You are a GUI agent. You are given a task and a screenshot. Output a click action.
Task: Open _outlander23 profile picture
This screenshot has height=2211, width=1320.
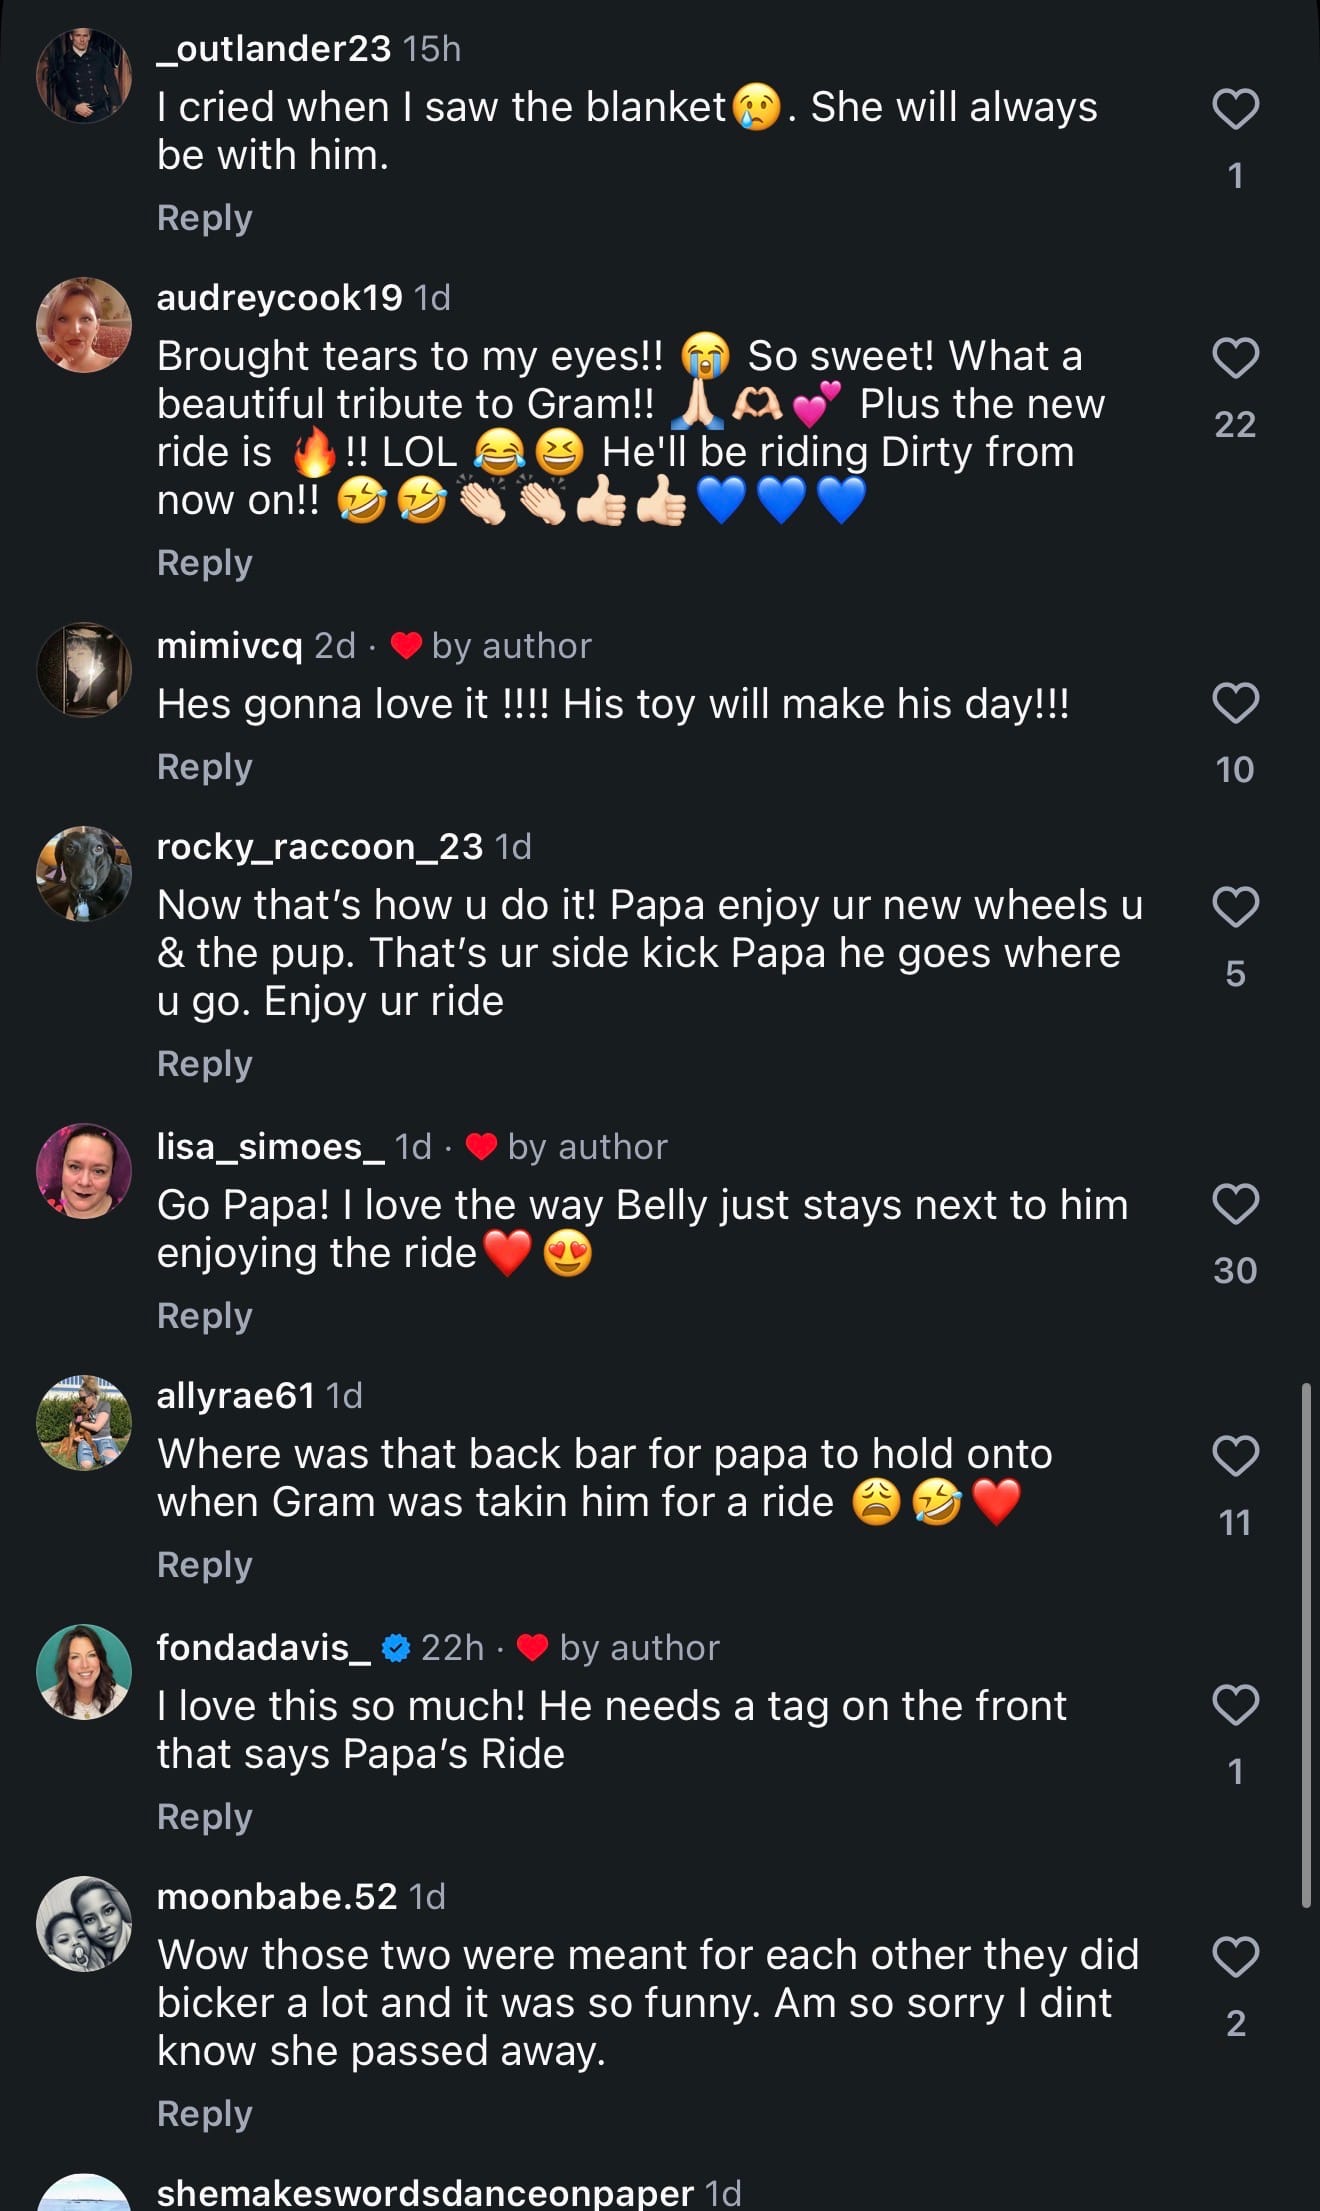click(x=84, y=76)
